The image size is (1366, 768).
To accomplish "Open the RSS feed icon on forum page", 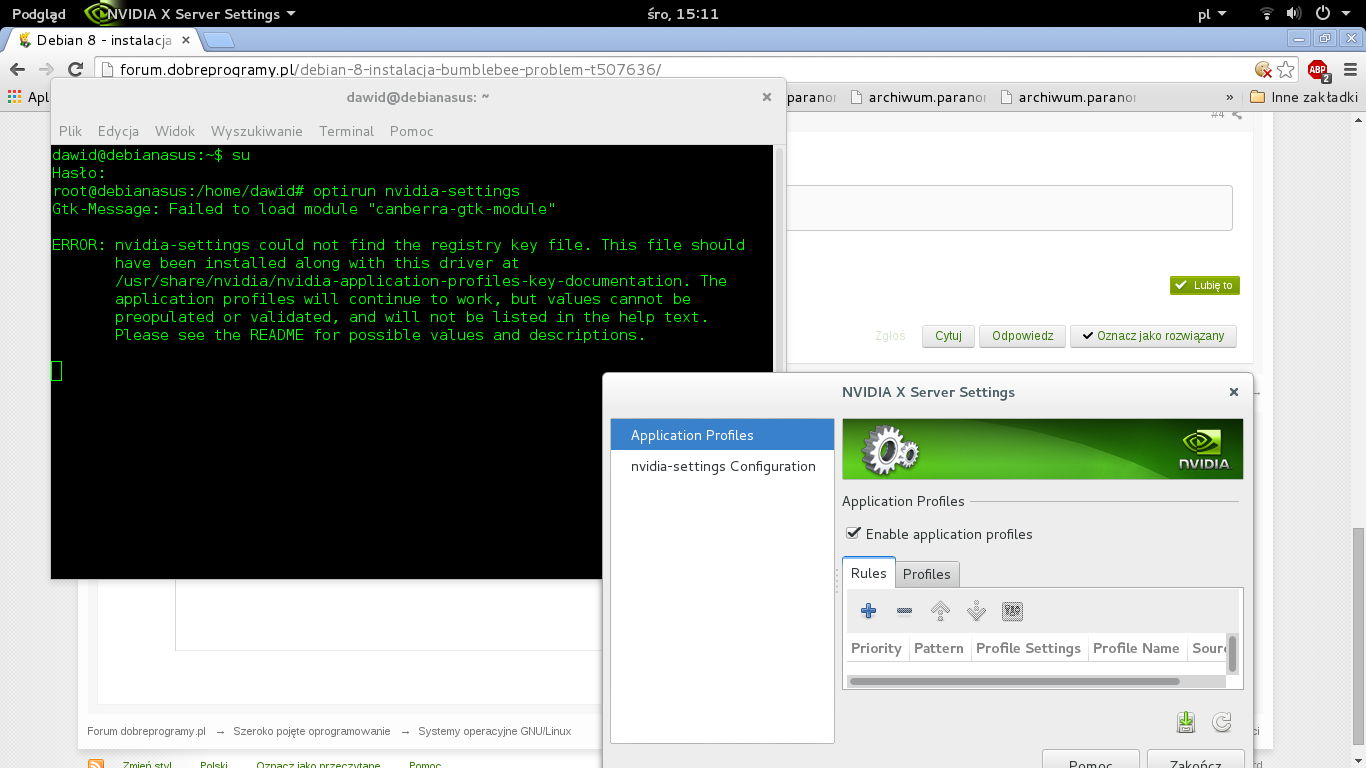I will pos(96,764).
